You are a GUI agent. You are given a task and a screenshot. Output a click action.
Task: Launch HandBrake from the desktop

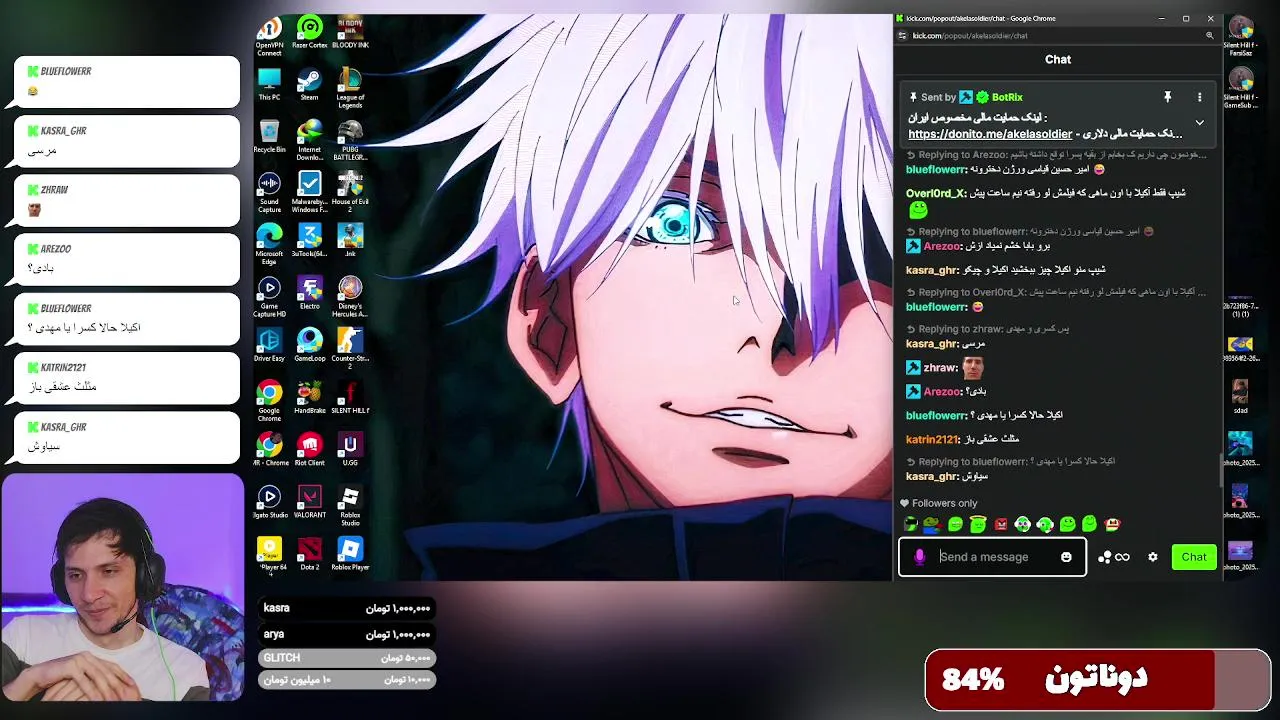pyautogui.click(x=310, y=397)
